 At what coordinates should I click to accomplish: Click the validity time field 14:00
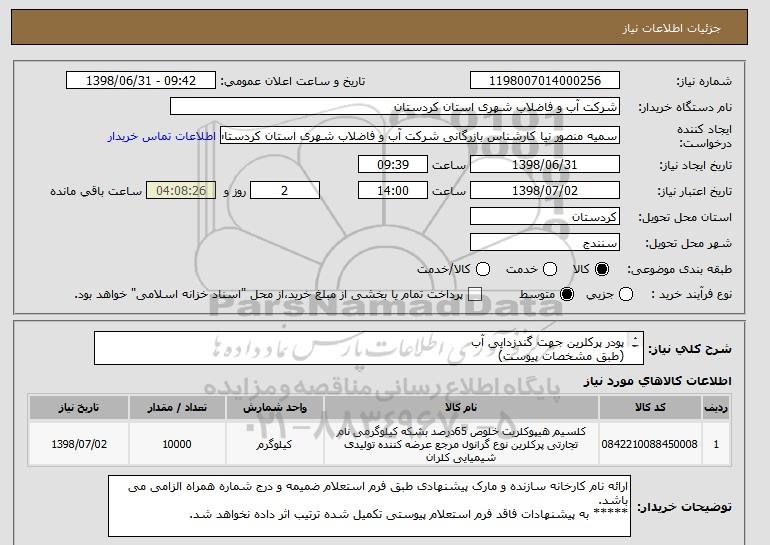(x=393, y=191)
